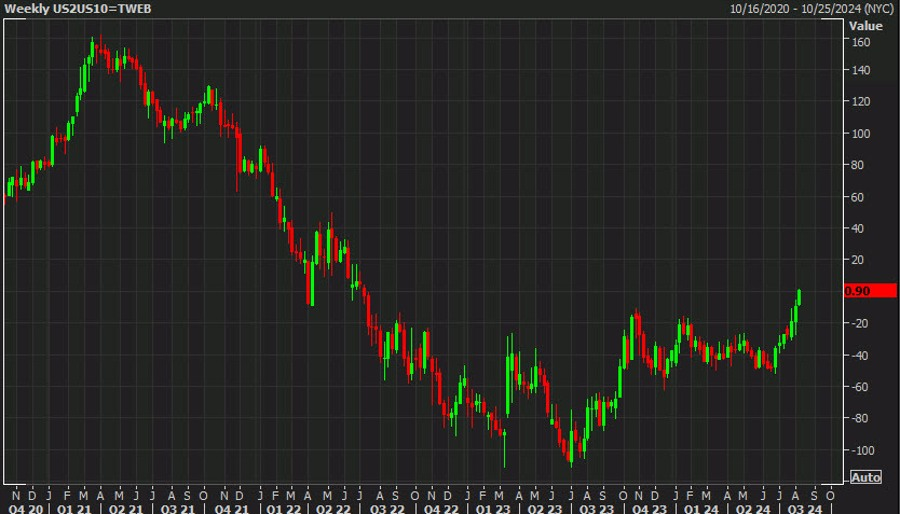Click the 10/16/2020 - 10/25/2024 date range

[812, 9]
